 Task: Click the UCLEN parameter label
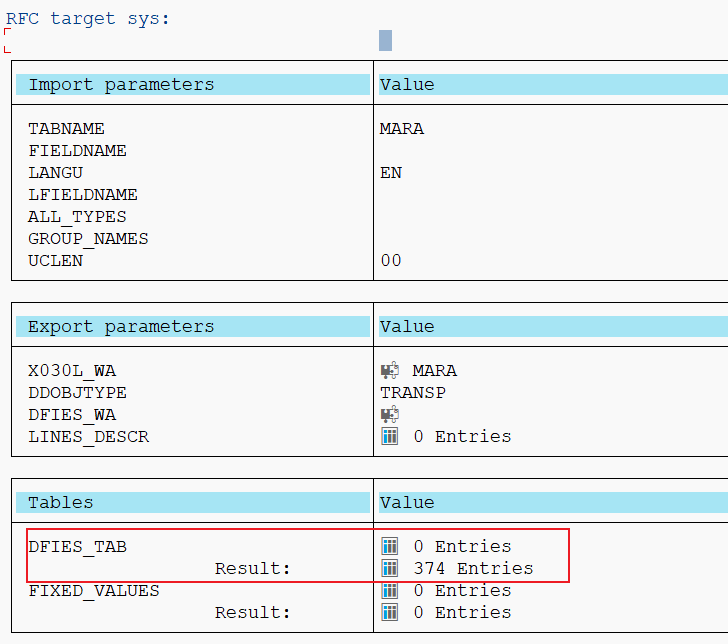tap(55, 260)
